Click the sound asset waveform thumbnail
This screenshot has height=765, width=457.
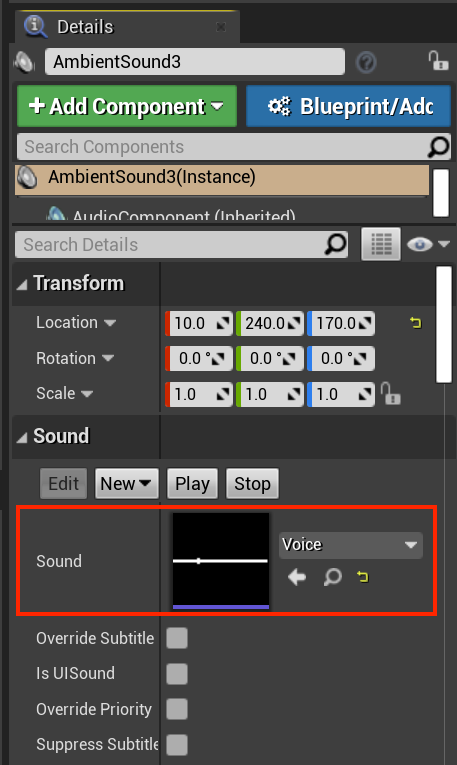pos(221,561)
